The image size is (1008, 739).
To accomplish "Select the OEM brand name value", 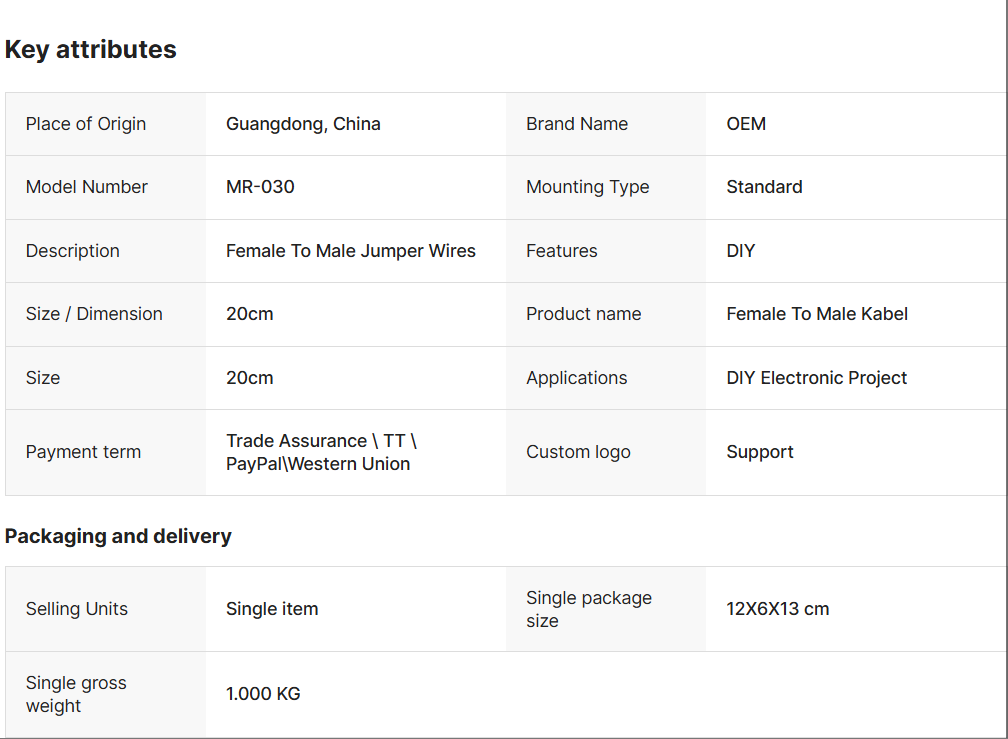I will click(746, 124).
